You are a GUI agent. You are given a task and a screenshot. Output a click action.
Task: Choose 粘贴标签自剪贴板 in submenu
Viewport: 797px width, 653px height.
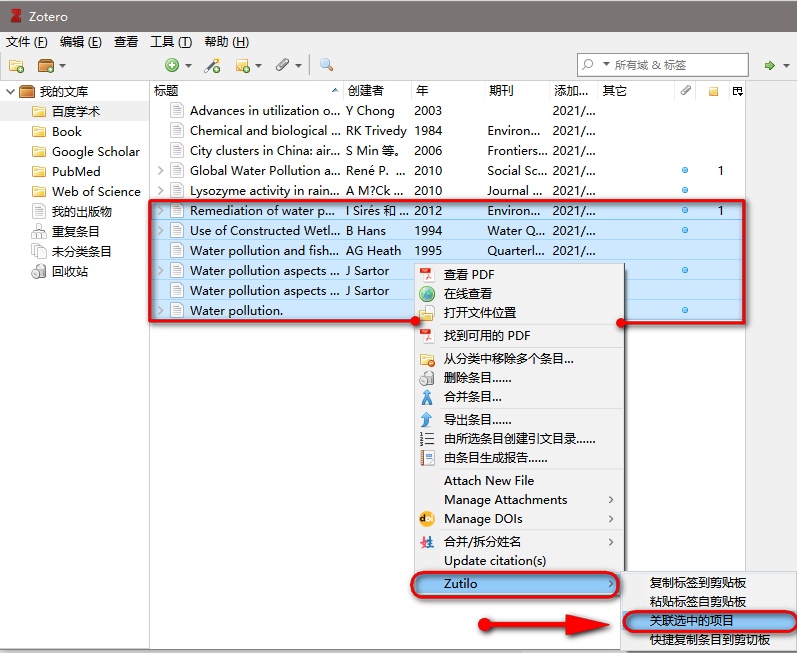(x=709, y=602)
